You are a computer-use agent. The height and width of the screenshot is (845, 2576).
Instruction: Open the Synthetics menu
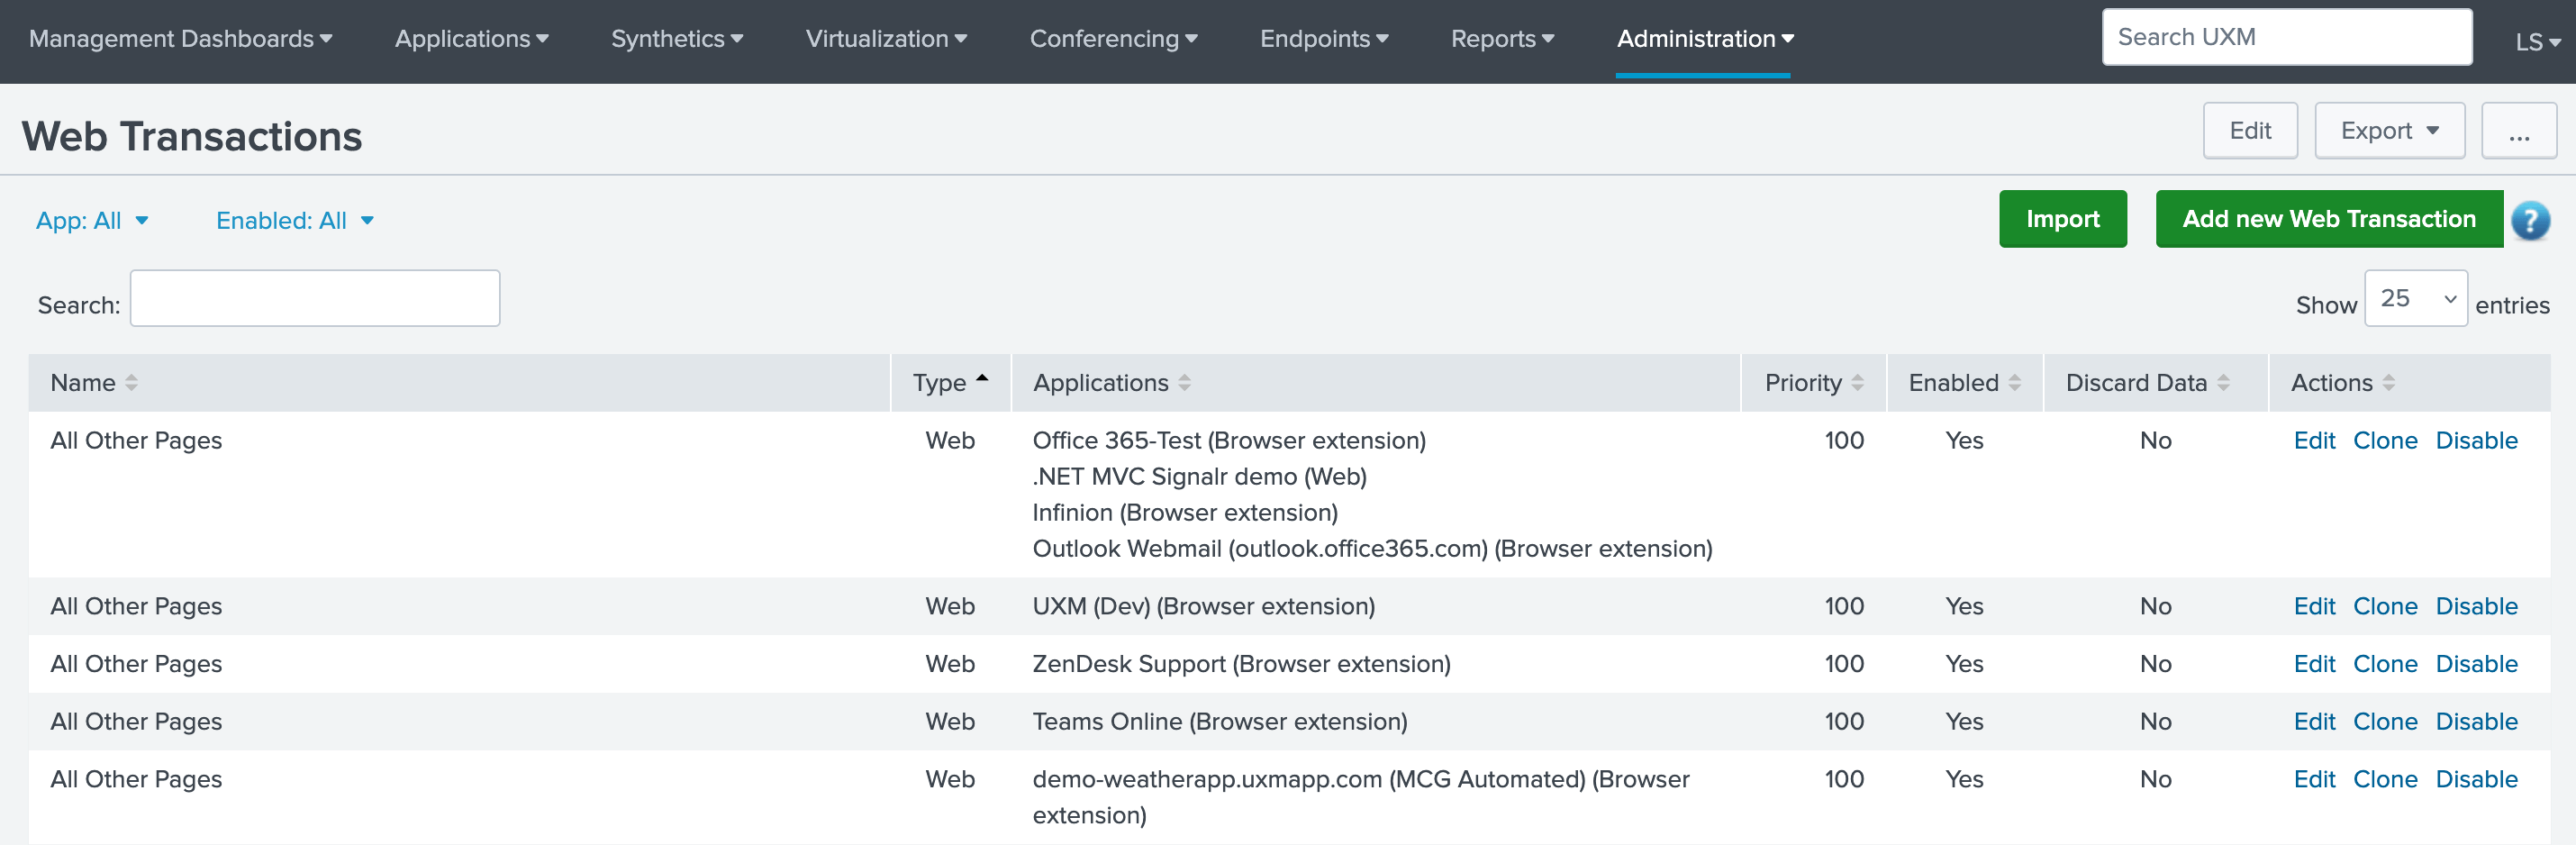pos(676,39)
